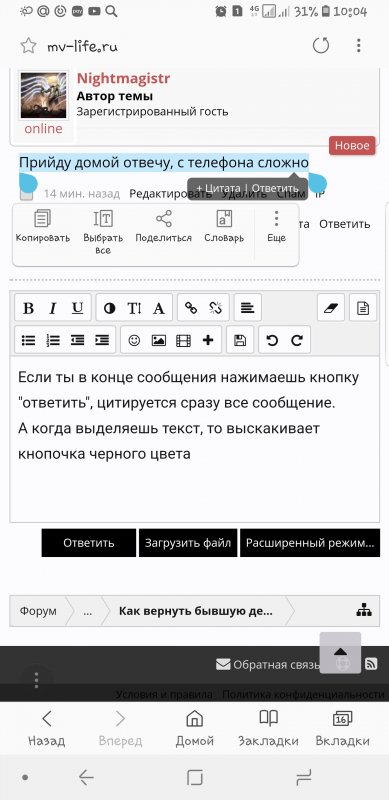Open Условия и правила link
This screenshot has width=389, height=800.
164,694
